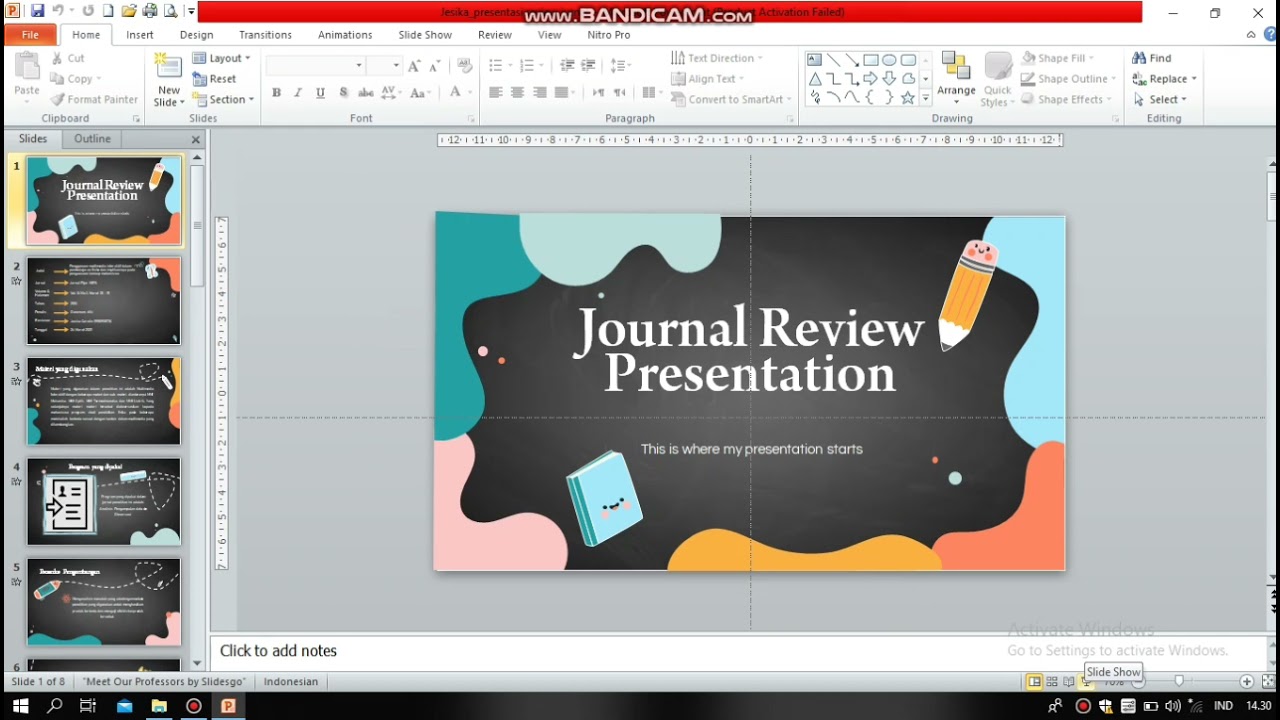
Task: Click zoom in plus button
Action: click(1246, 682)
